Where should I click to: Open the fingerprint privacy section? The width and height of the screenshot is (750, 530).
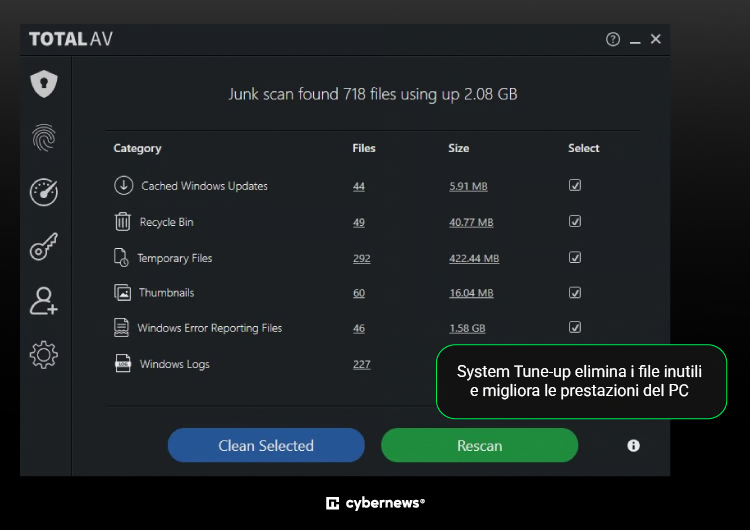(x=44, y=138)
